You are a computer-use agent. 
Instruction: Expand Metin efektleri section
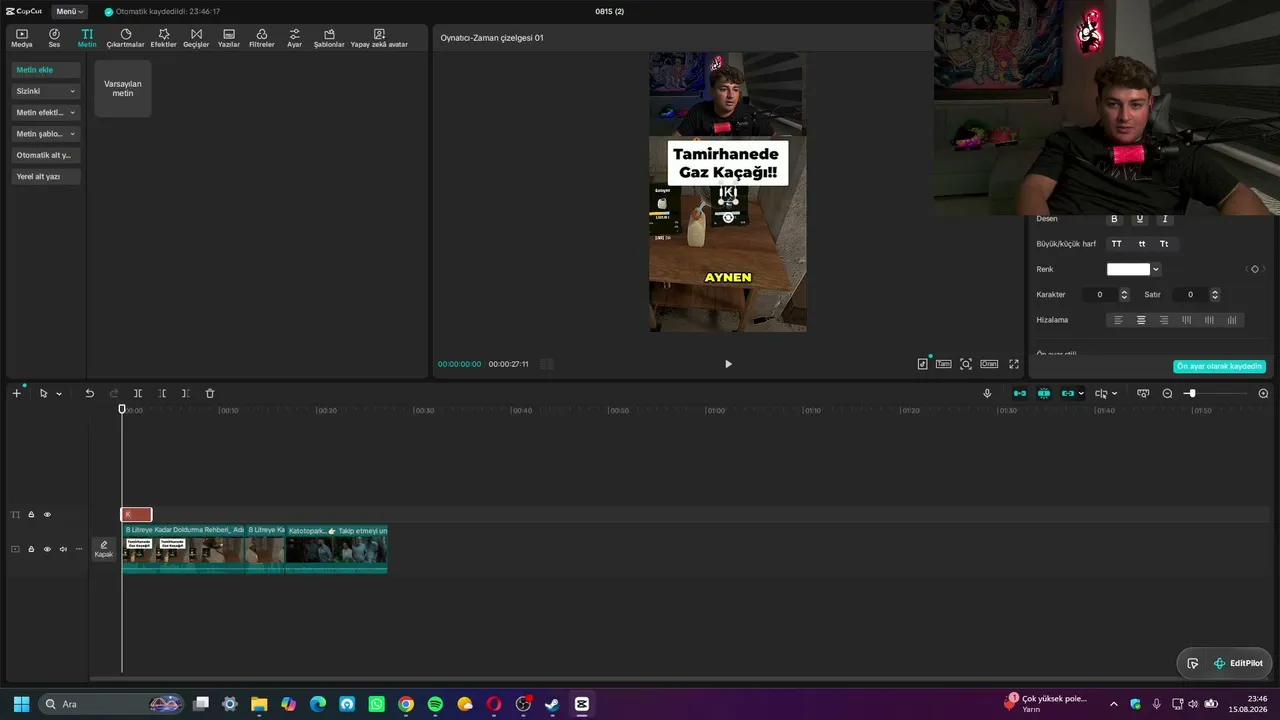pyautogui.click(x=46, y=112)
